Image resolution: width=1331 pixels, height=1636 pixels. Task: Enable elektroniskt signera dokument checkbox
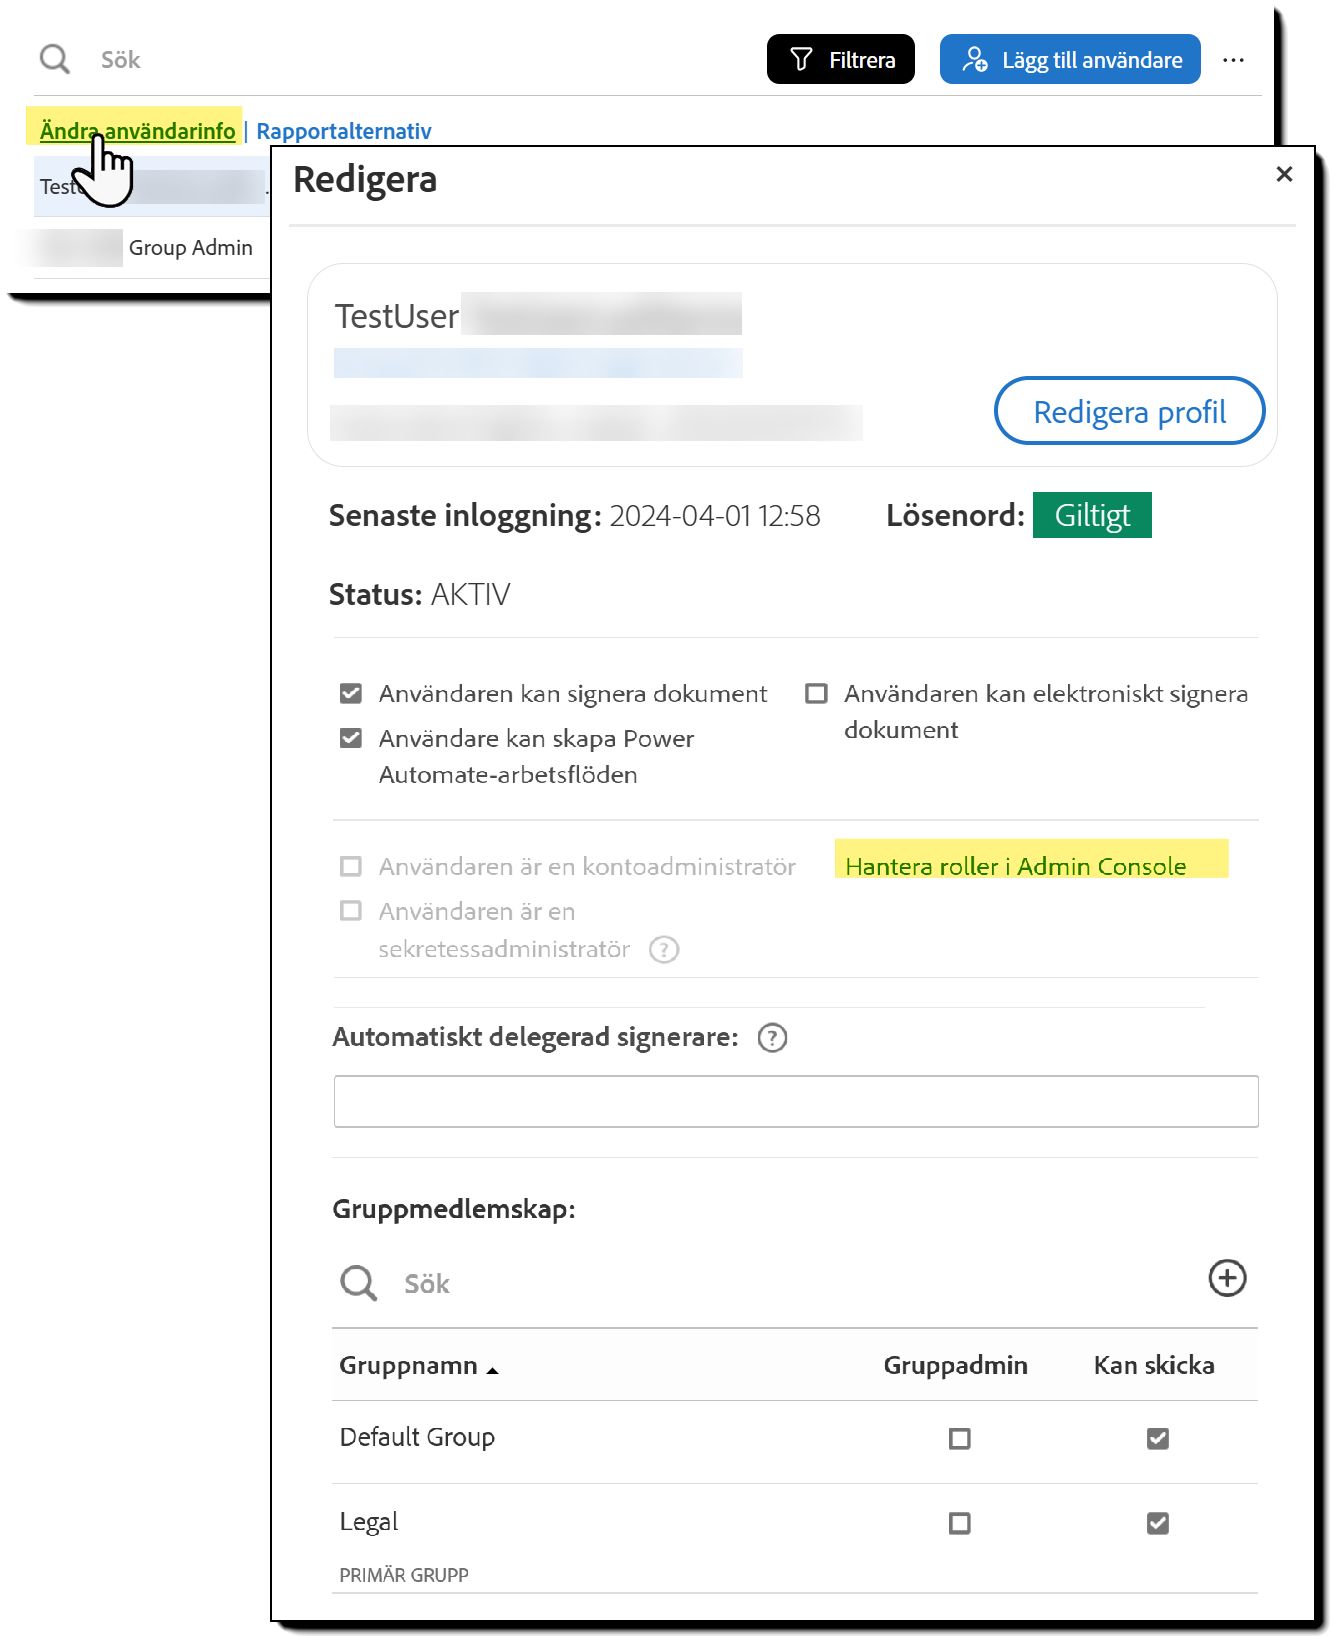(x=817, y=694)
